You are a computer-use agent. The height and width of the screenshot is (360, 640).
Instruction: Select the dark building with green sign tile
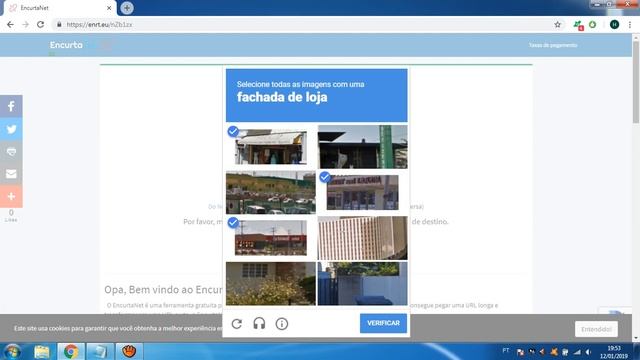click(362, 147)
